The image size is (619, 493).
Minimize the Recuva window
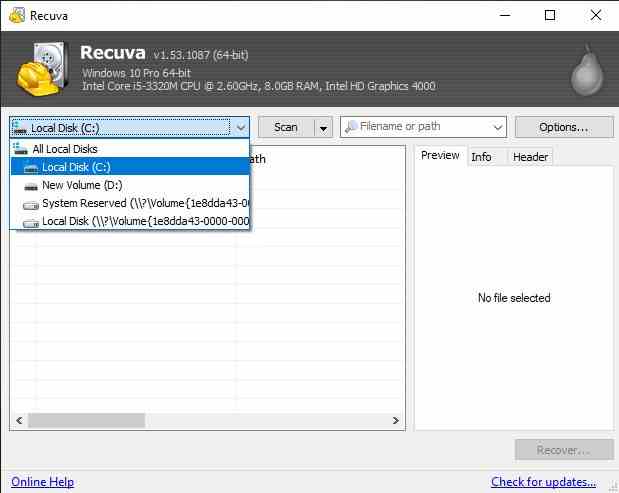[505, 15]
